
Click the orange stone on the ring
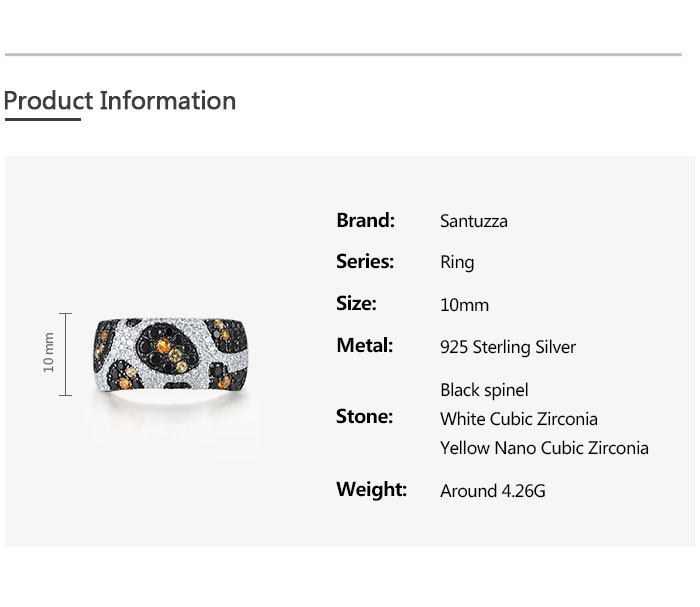162,346
